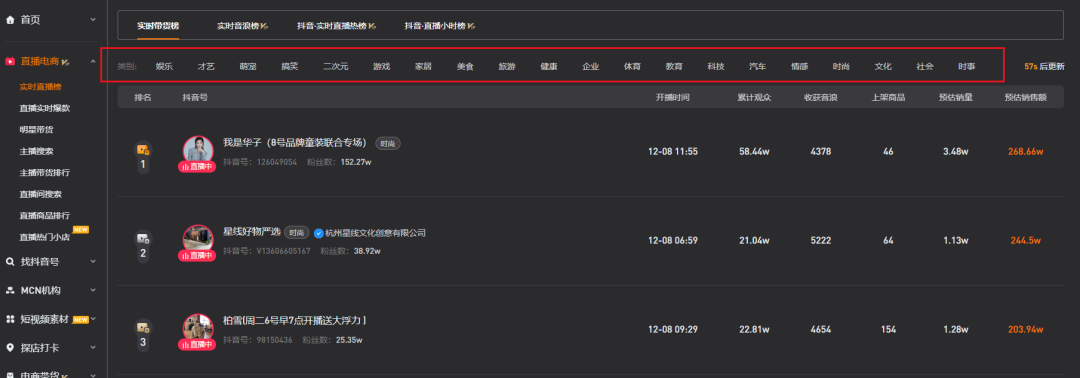
Task: Open the 抖音·直播小时榜 tab
Action: (x=440, y=25)
